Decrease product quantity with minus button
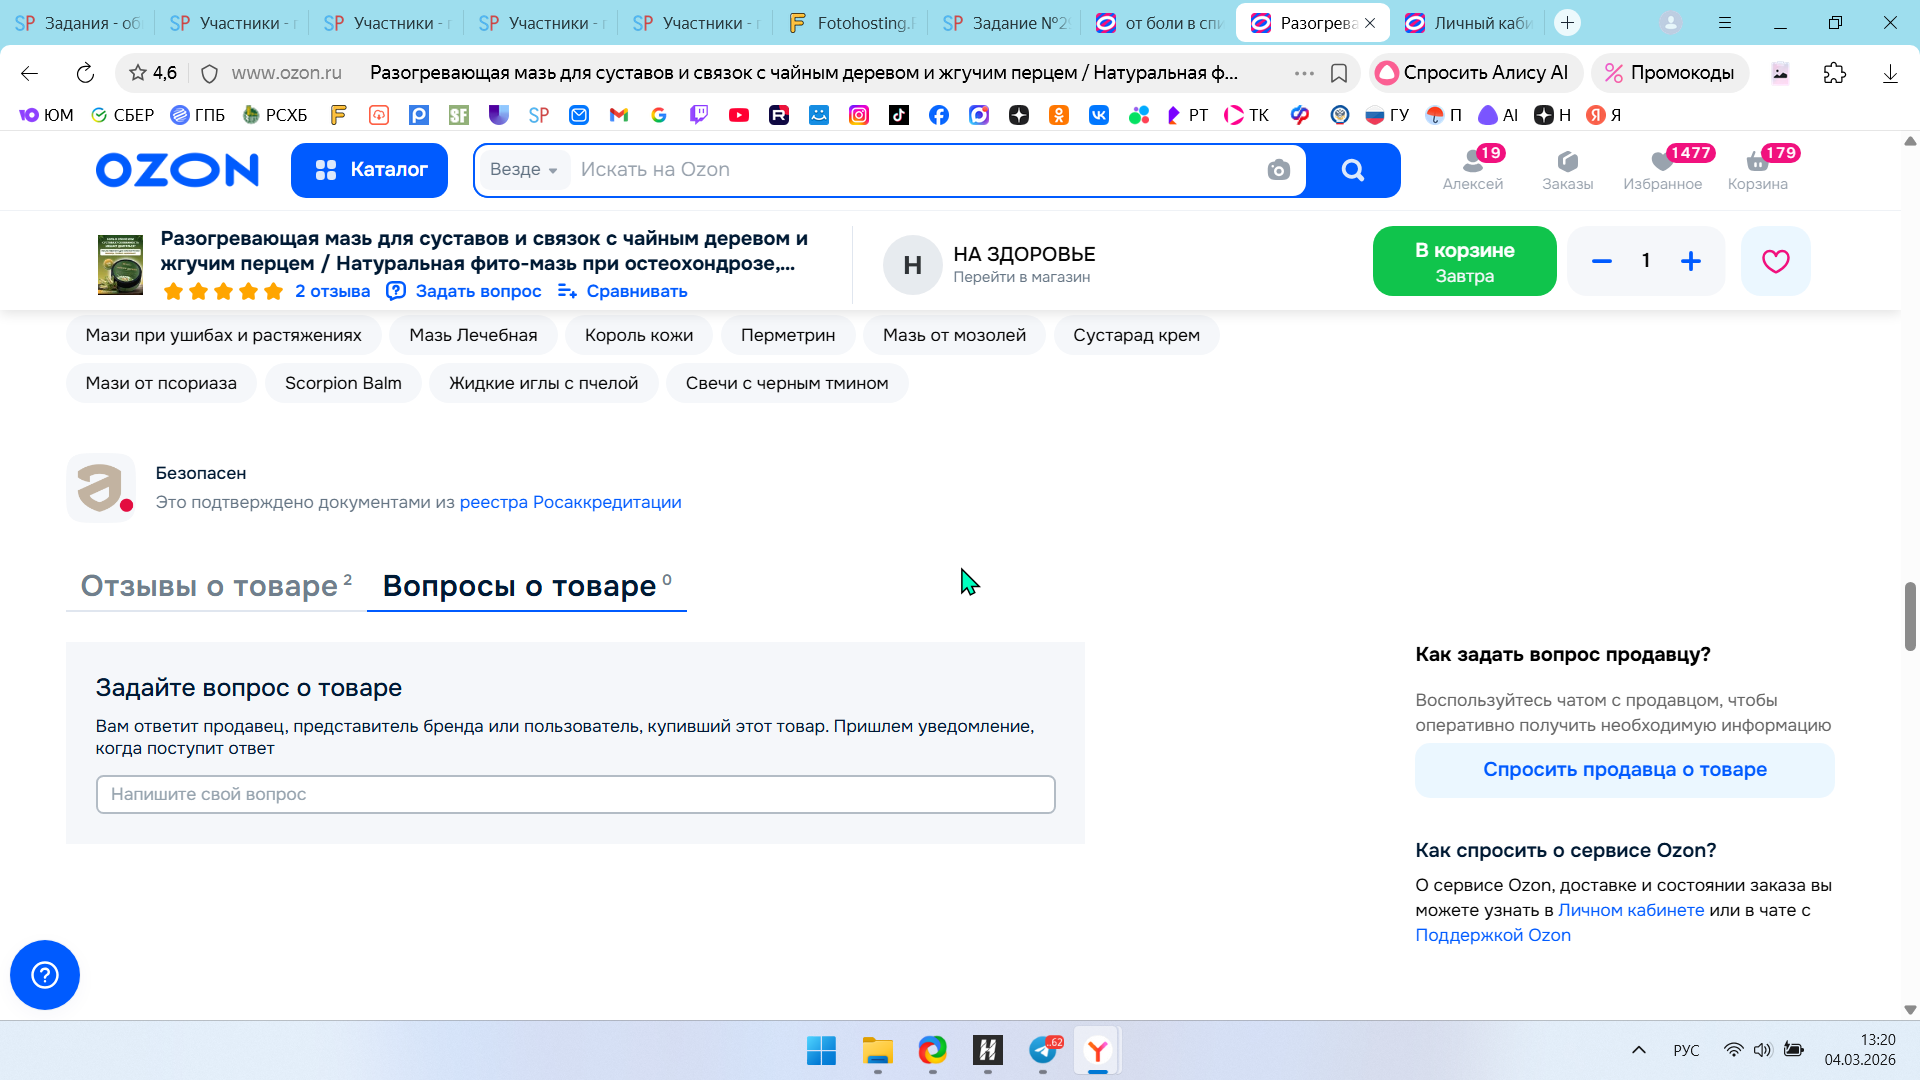The height and width of the screenshot is (1080, 1920). click(x=1601, y=261)
